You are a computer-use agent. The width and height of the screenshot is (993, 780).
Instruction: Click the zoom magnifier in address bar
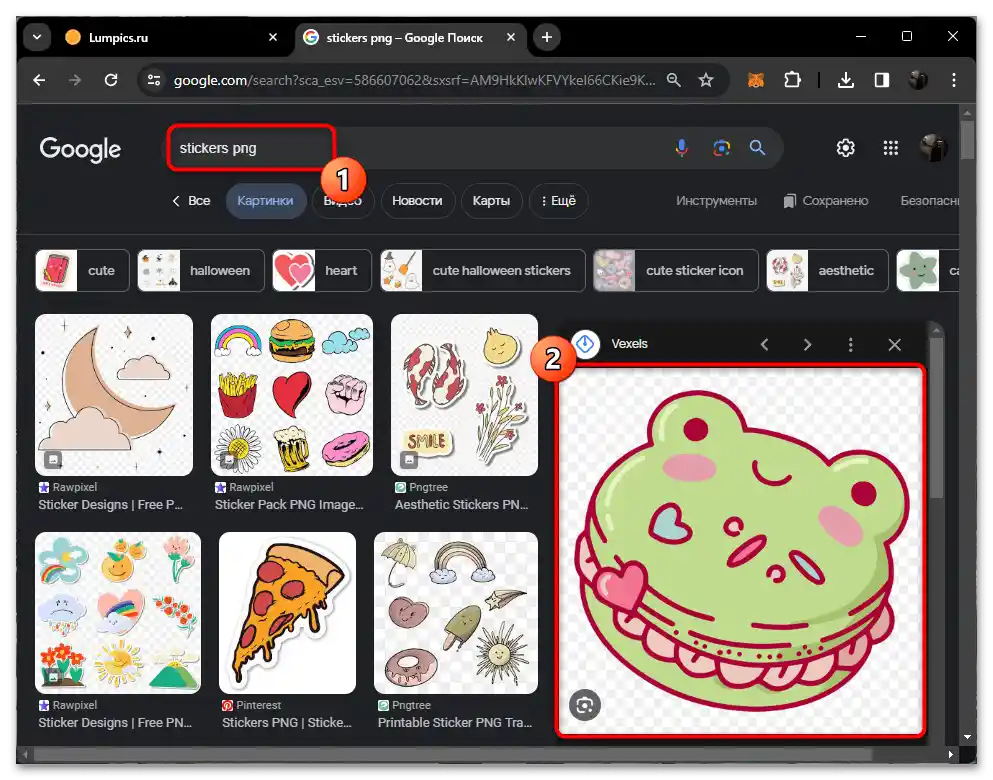(x=674, y=80)
